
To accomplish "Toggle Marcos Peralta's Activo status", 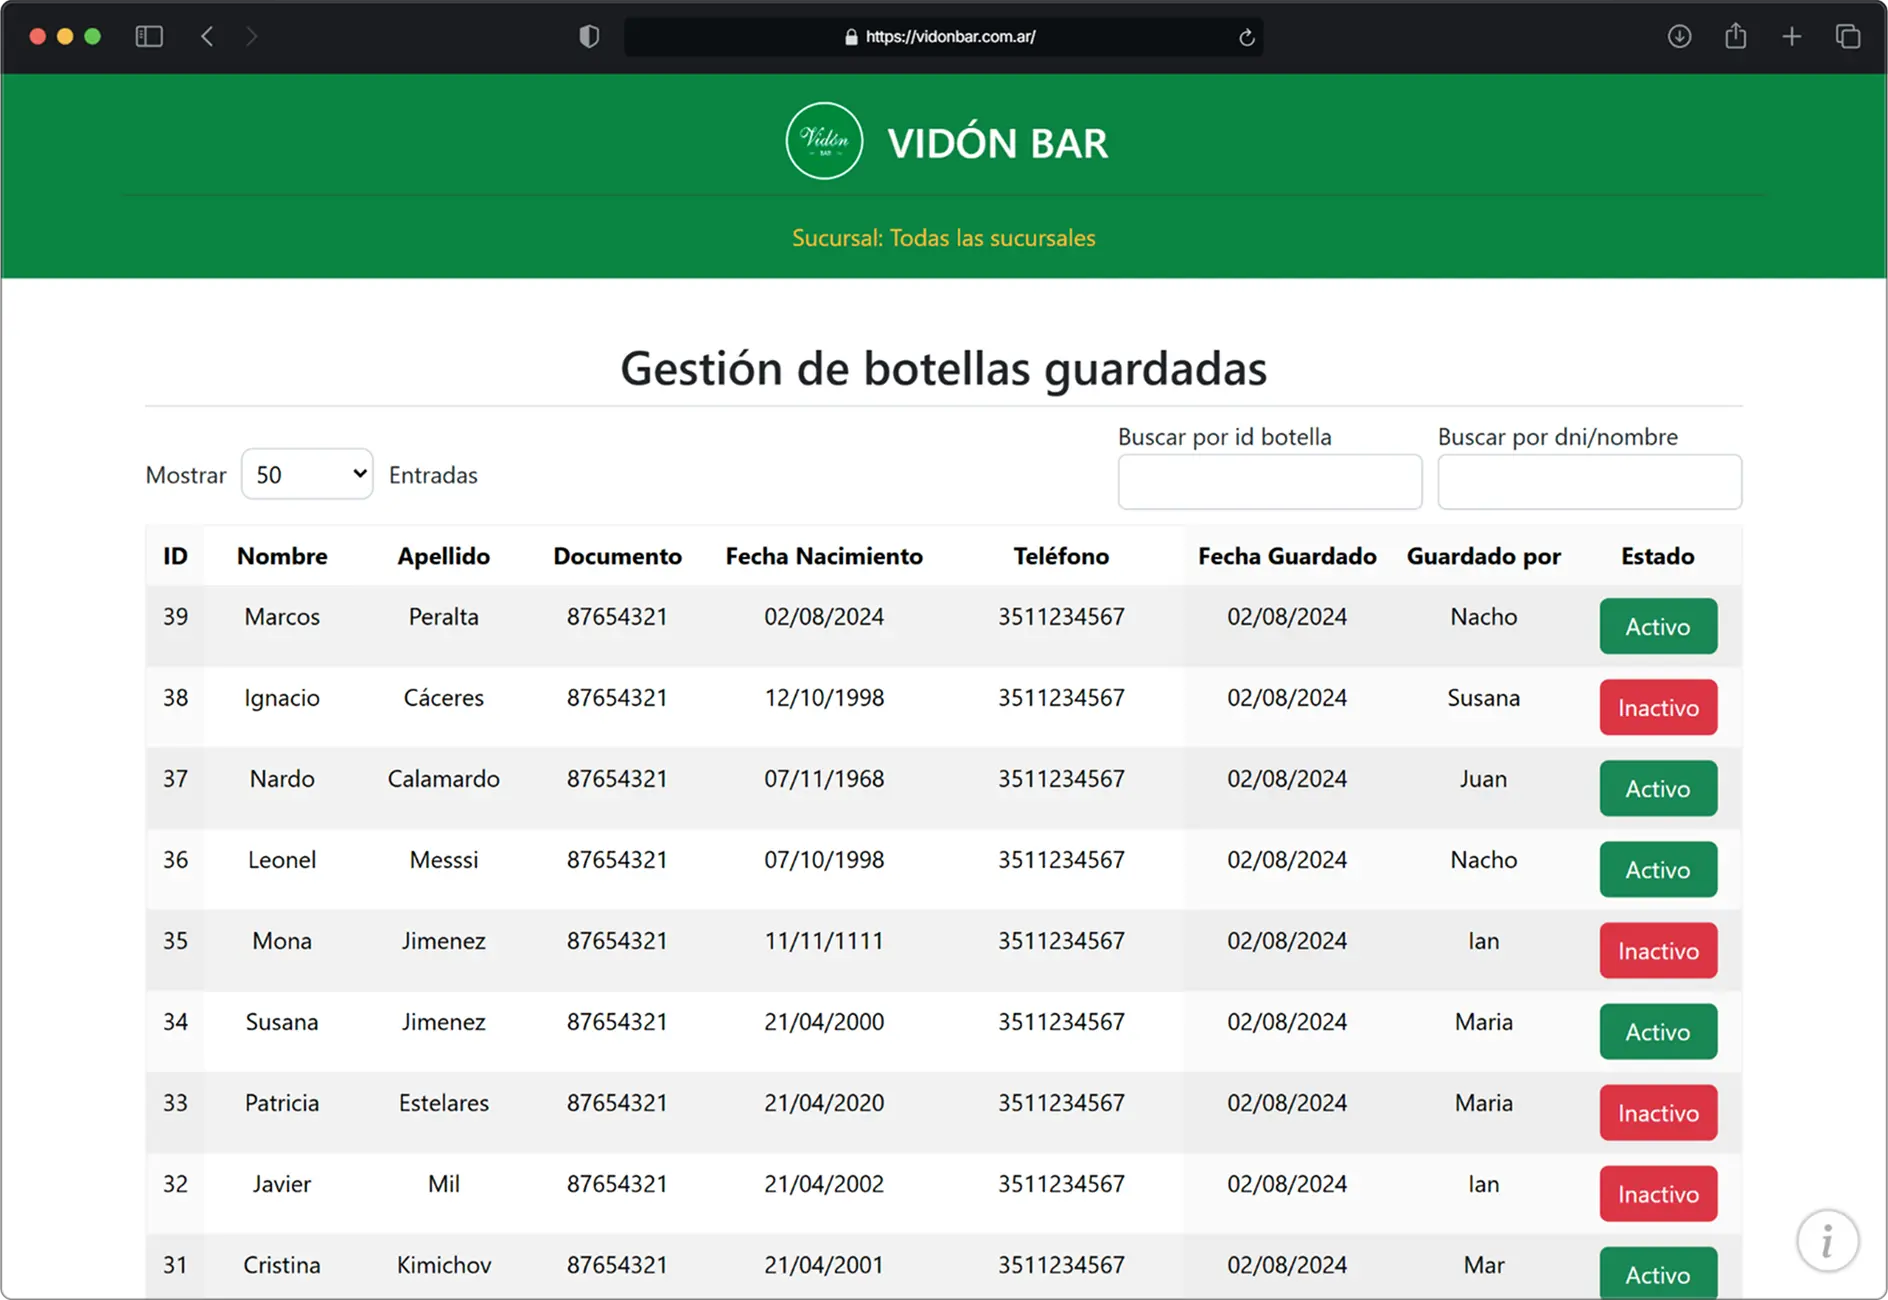I will [x=1657, y=626].
